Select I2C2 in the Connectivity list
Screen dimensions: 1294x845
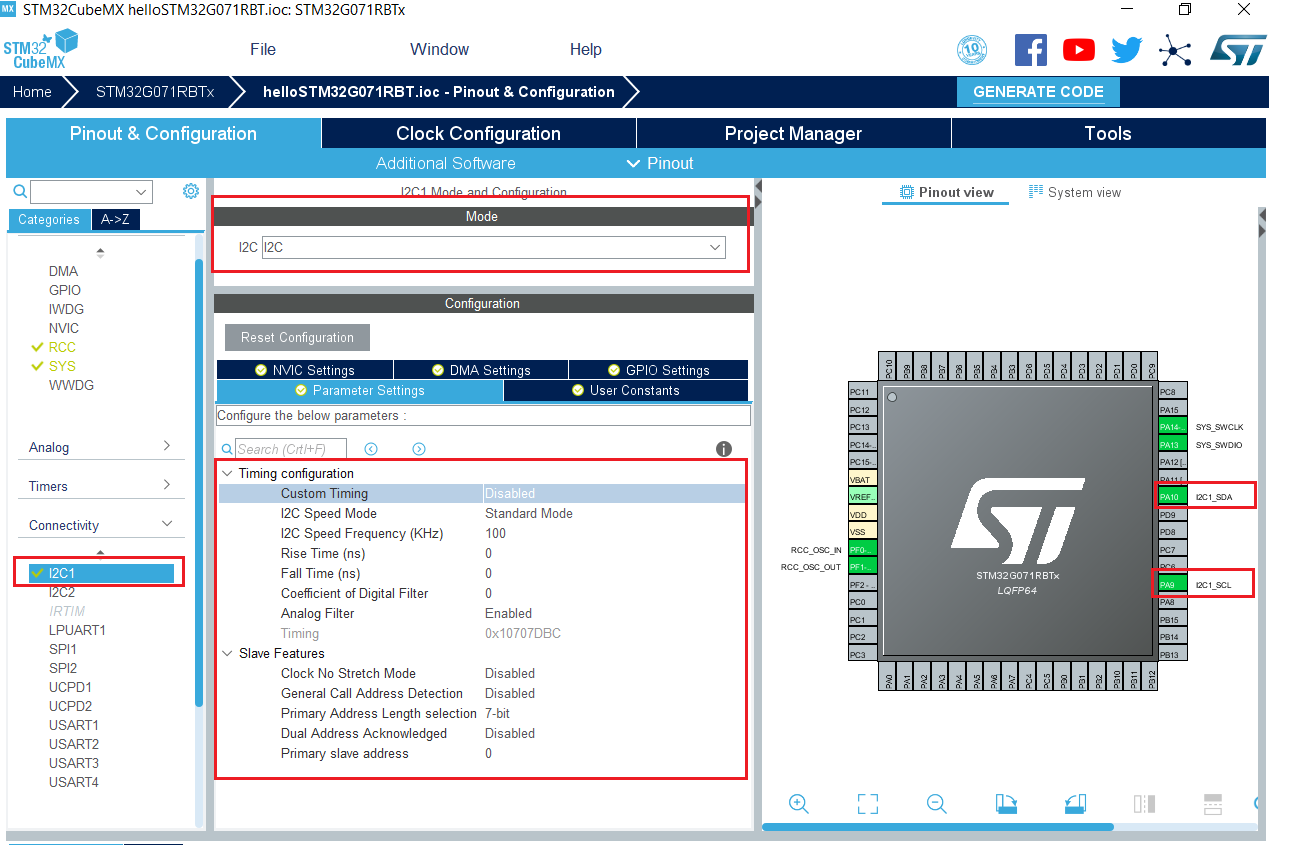[62, 593]
